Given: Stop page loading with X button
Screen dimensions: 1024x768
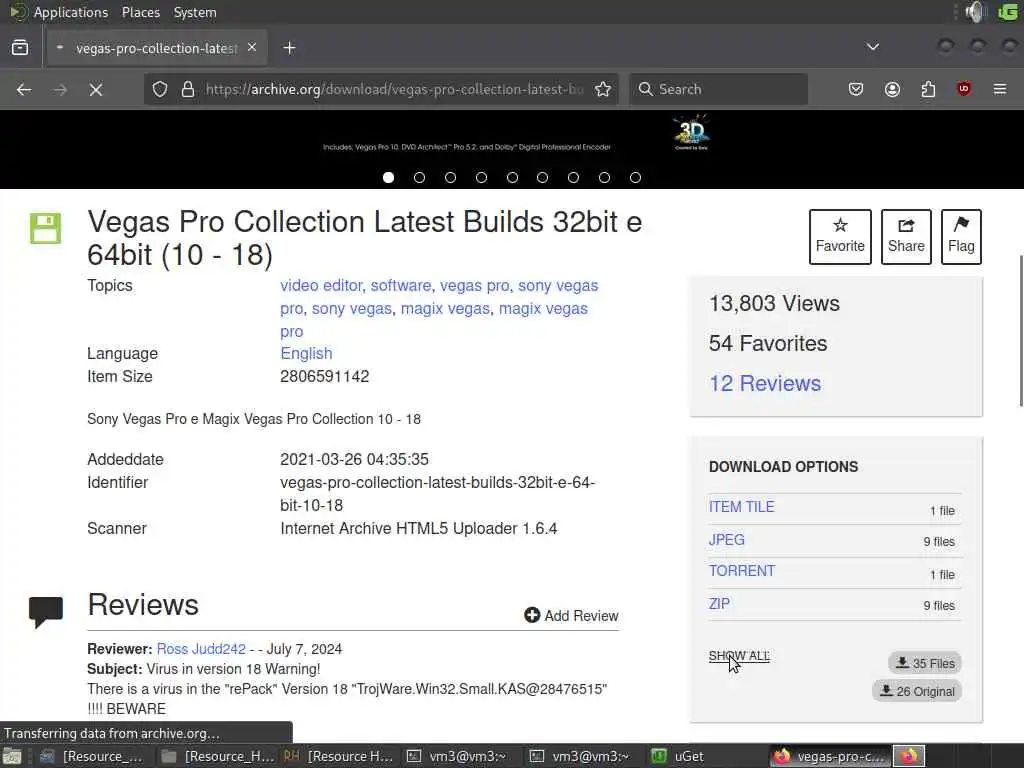Looking at the screenshot, I should click(x=96, y=89).
